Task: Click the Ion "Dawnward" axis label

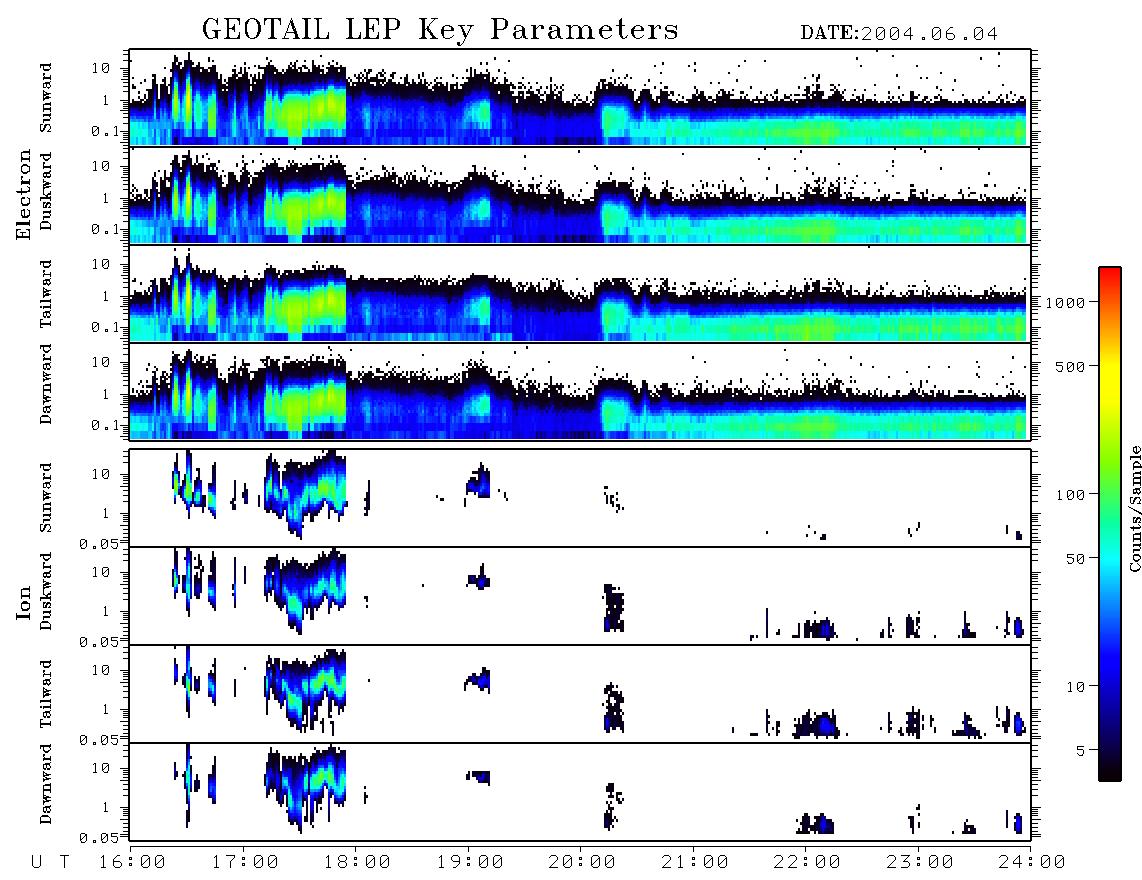Action: tap(46, 784)
